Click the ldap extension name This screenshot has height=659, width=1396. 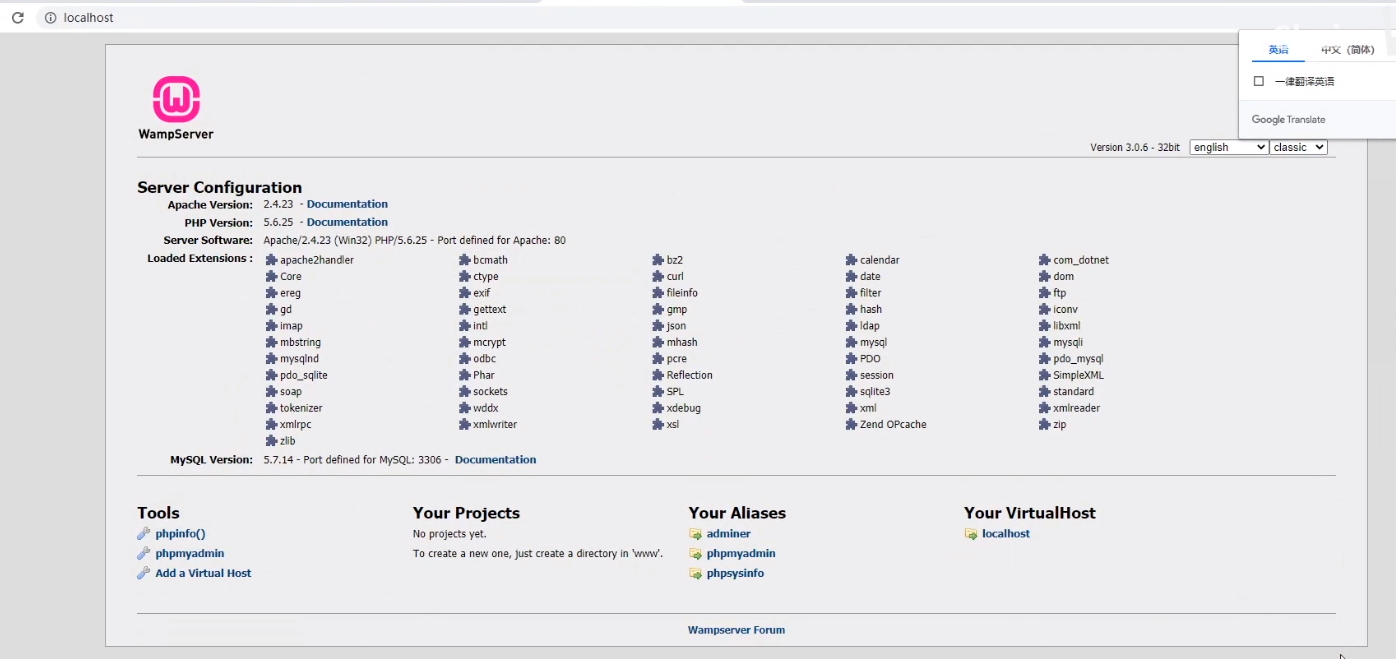pyautogui.click(x=869, y=326)
